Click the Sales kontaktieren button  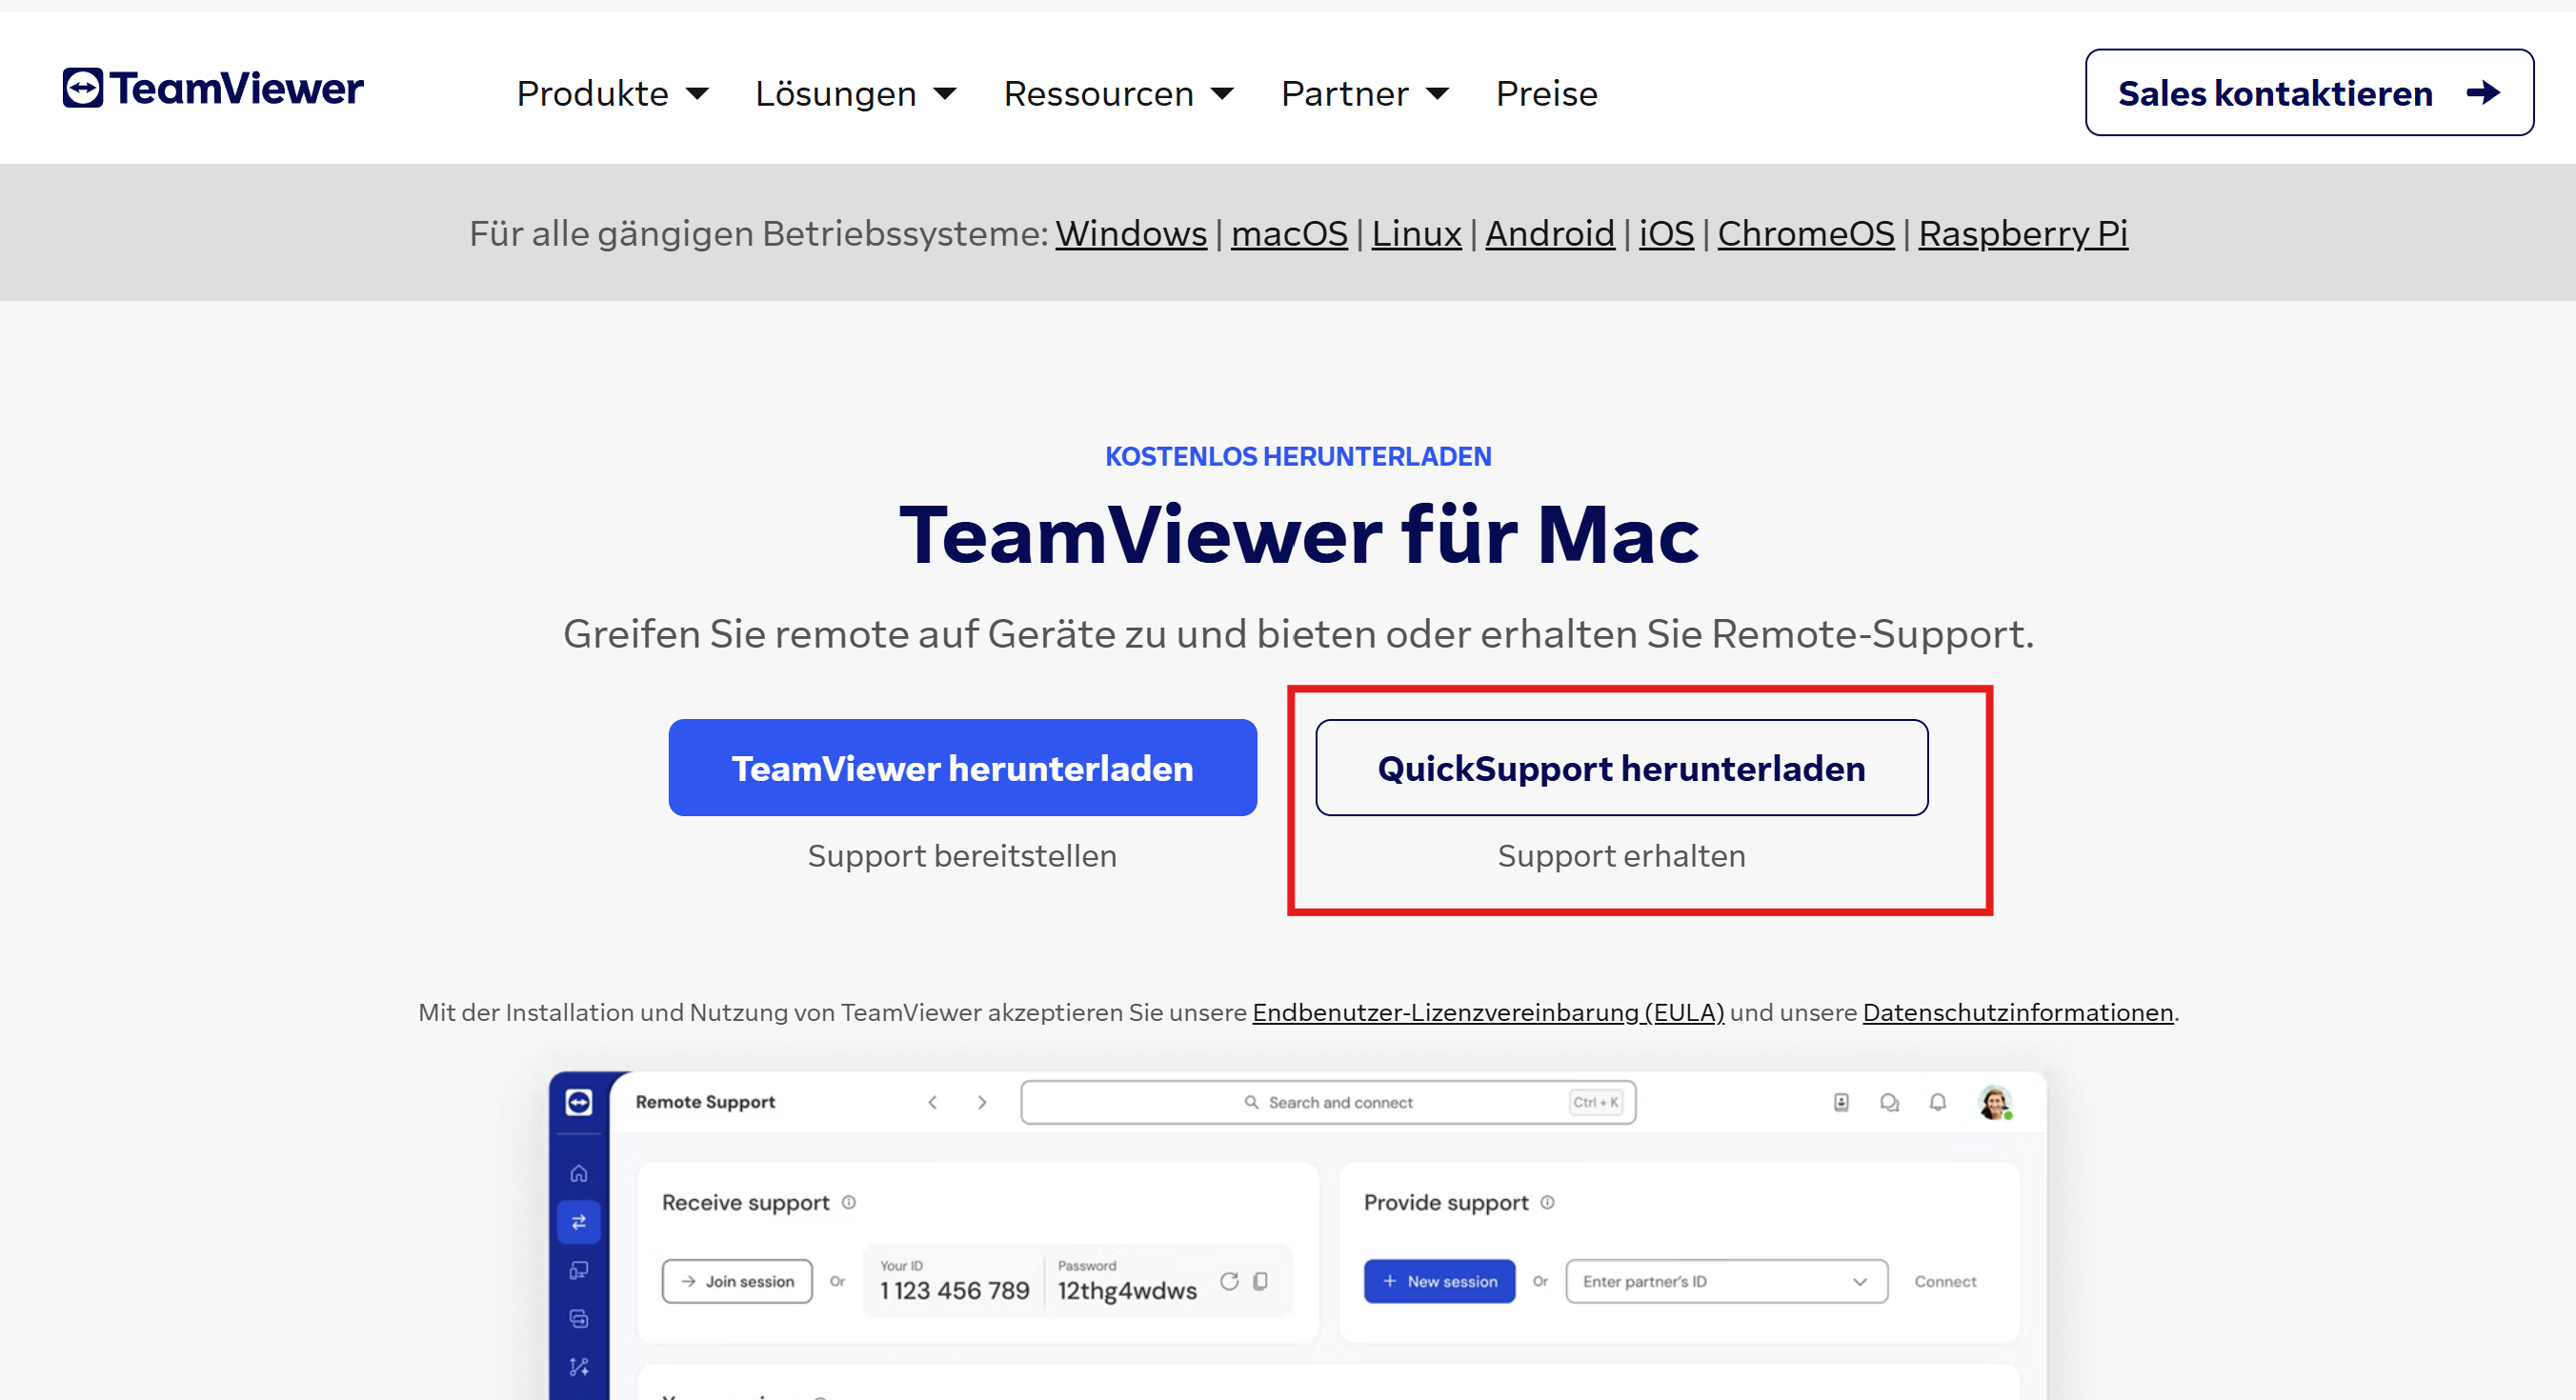(2309, 93)
